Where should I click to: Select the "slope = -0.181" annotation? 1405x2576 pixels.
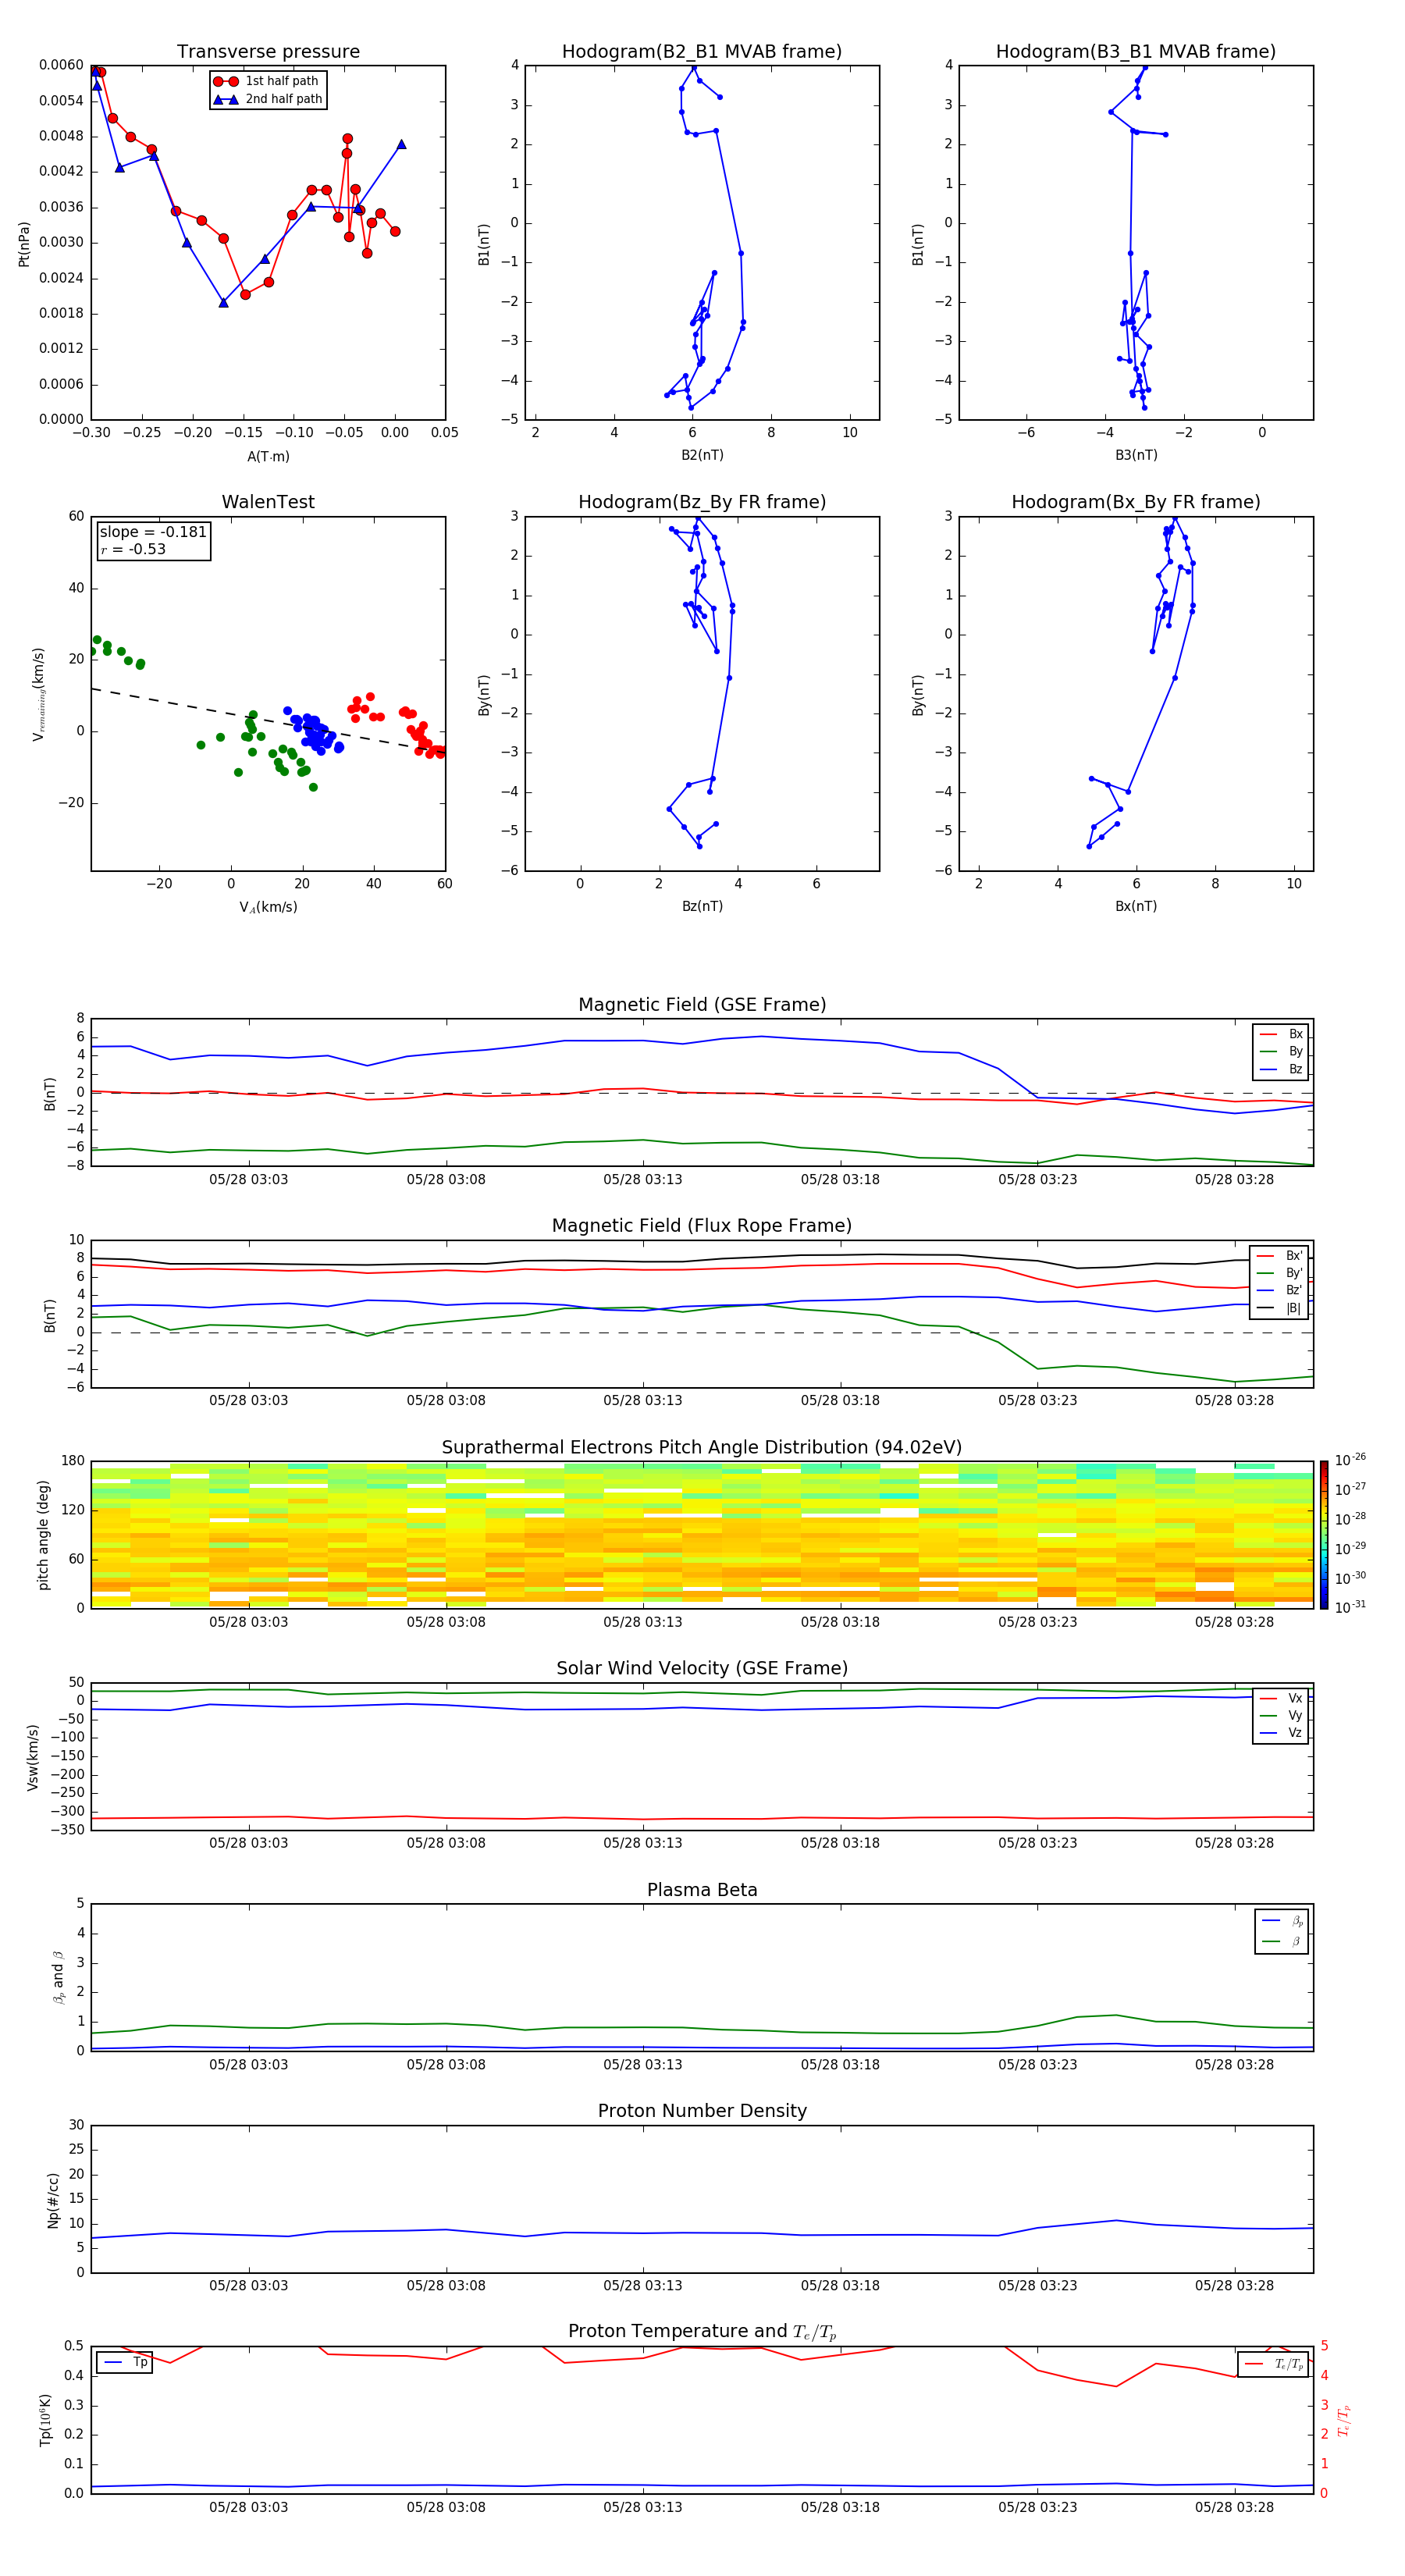(153, 532)
